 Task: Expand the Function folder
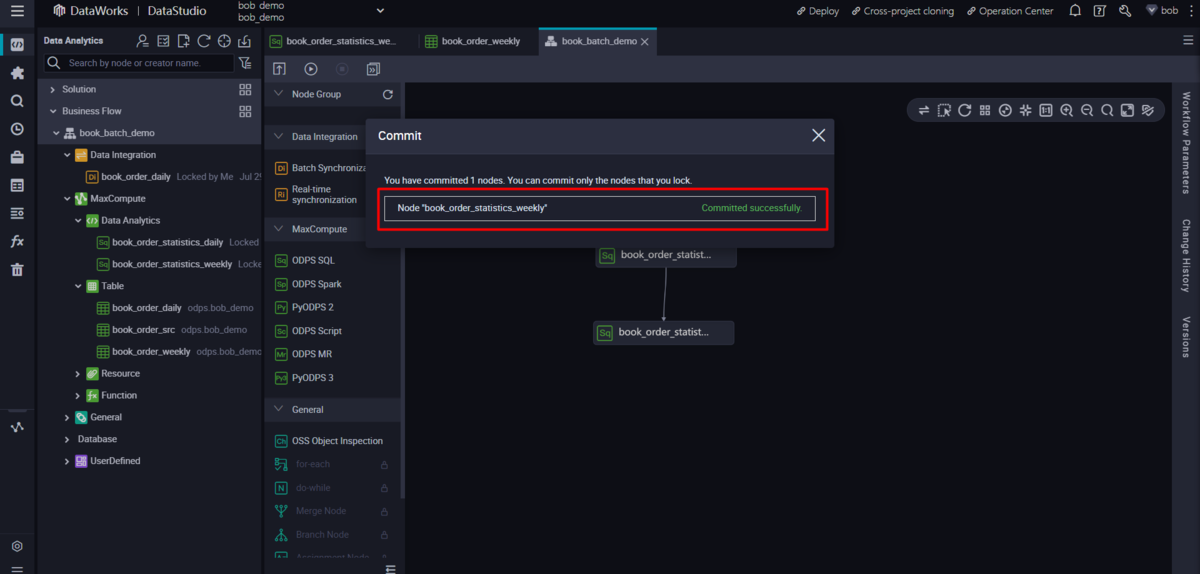click(78, 396)
